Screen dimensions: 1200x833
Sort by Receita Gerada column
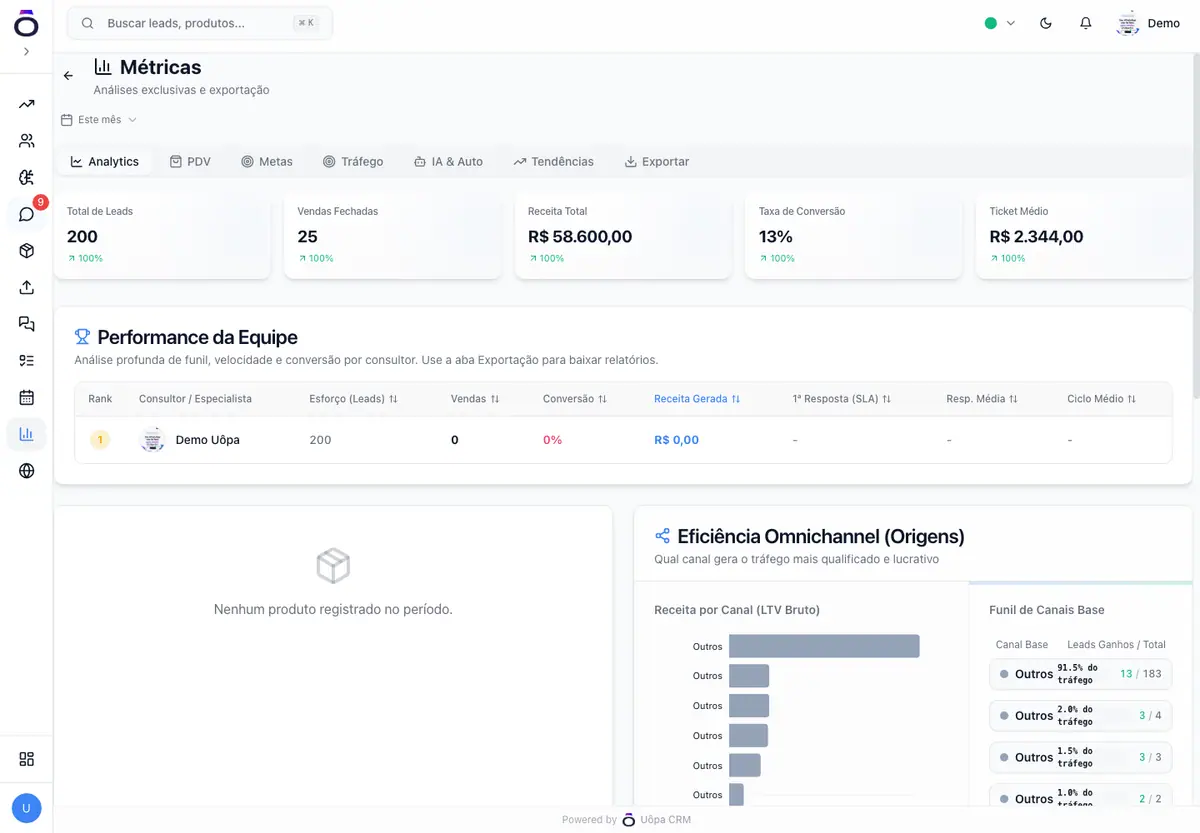pos(697,399)
